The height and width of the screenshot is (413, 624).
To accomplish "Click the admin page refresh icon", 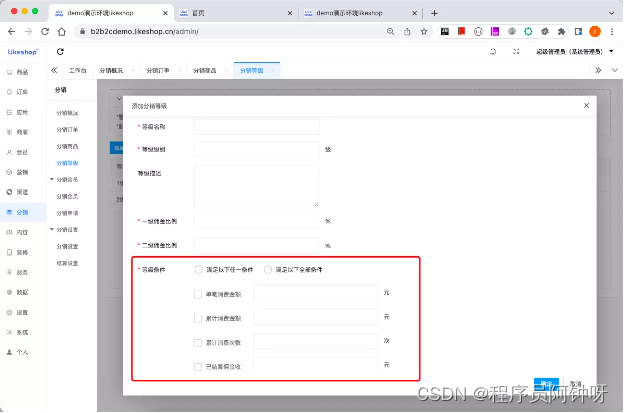I will (x=60, y=51).
